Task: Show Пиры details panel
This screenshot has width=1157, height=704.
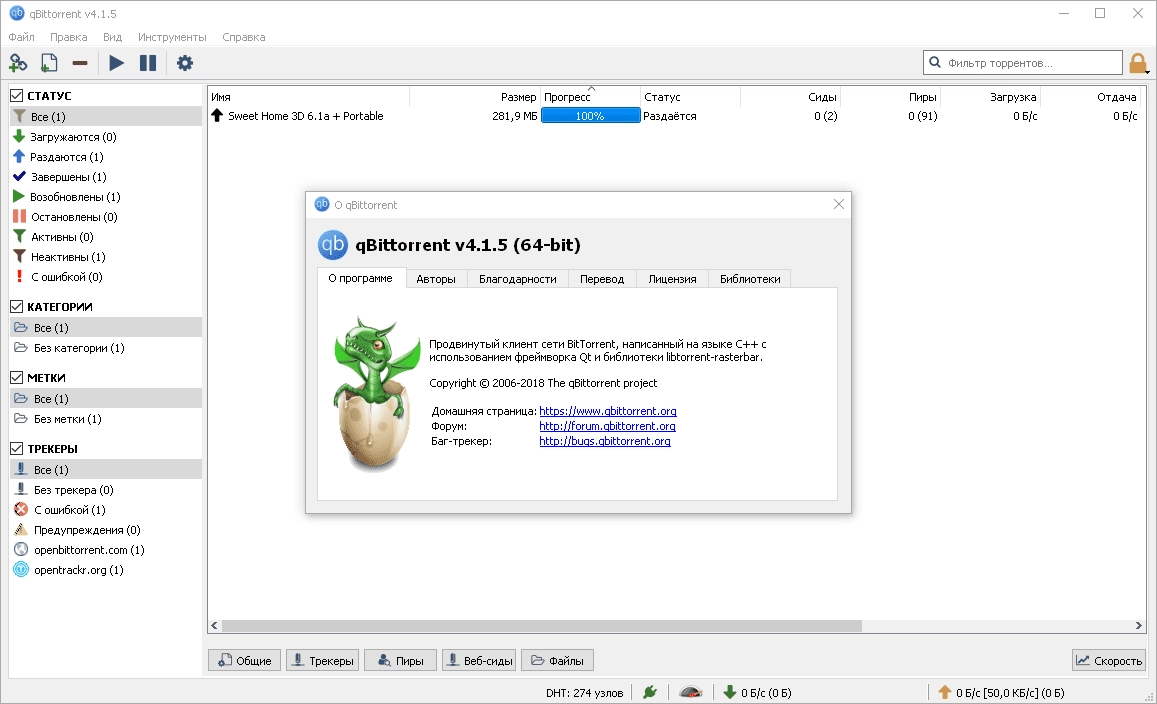Action: point(401,660)
